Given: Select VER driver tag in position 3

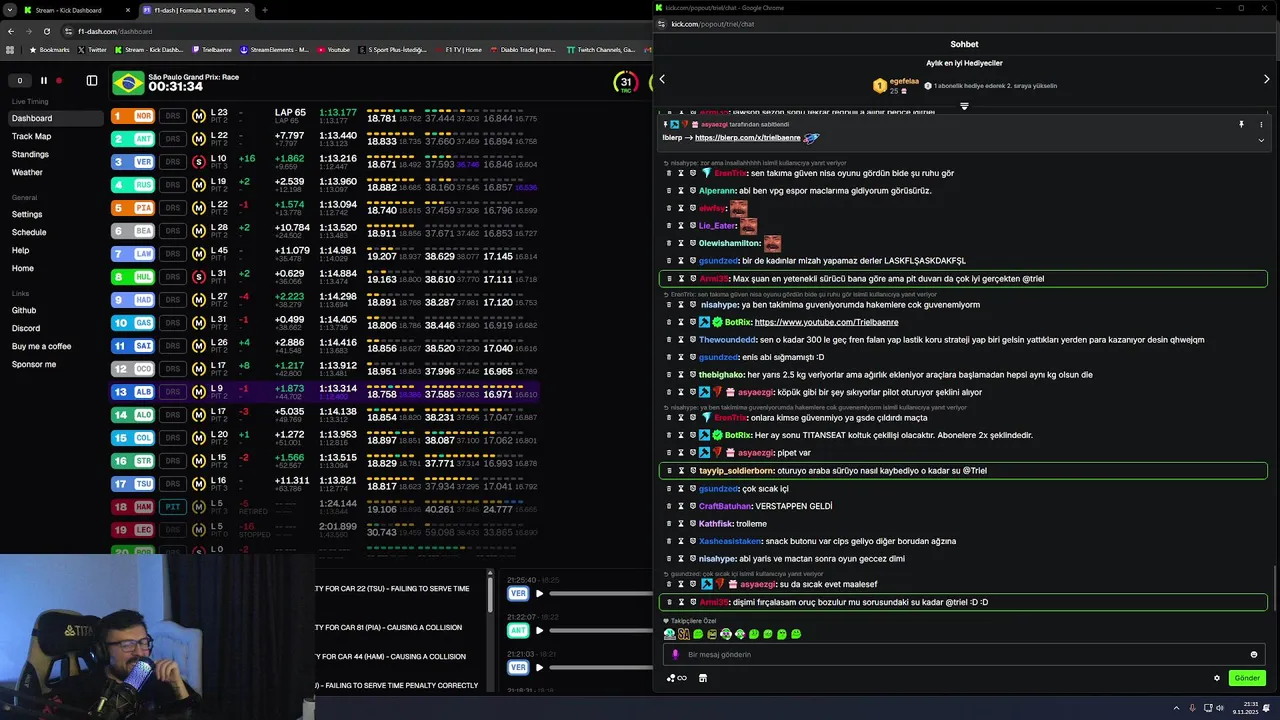Looking at the screenshot, I should 133,162.
